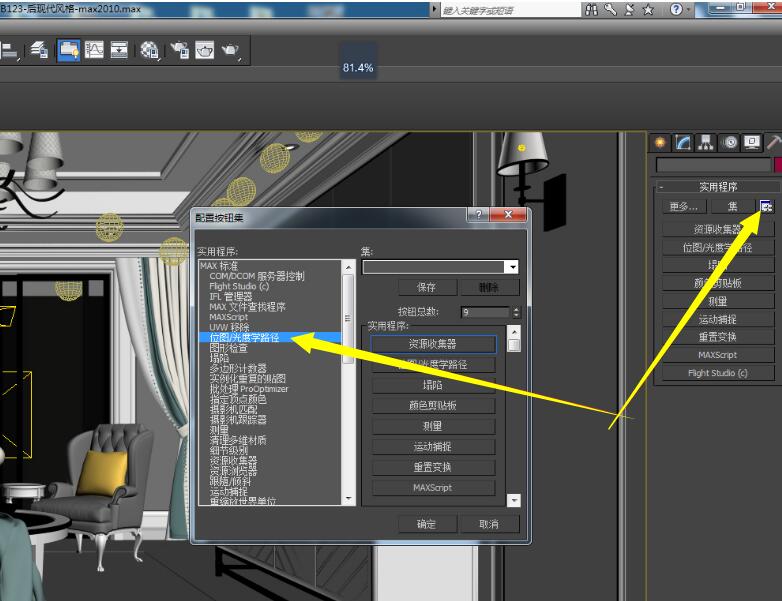Select the 塌陷 slot button in the dialog

433,385
